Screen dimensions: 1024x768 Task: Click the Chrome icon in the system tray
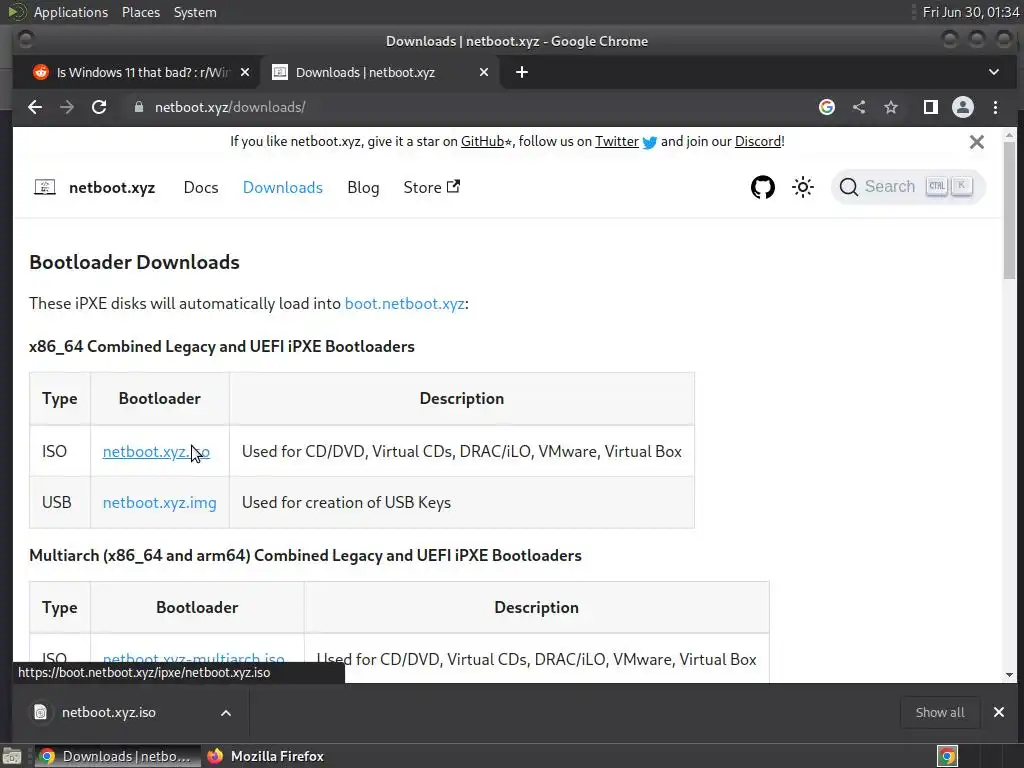[947, 756]
